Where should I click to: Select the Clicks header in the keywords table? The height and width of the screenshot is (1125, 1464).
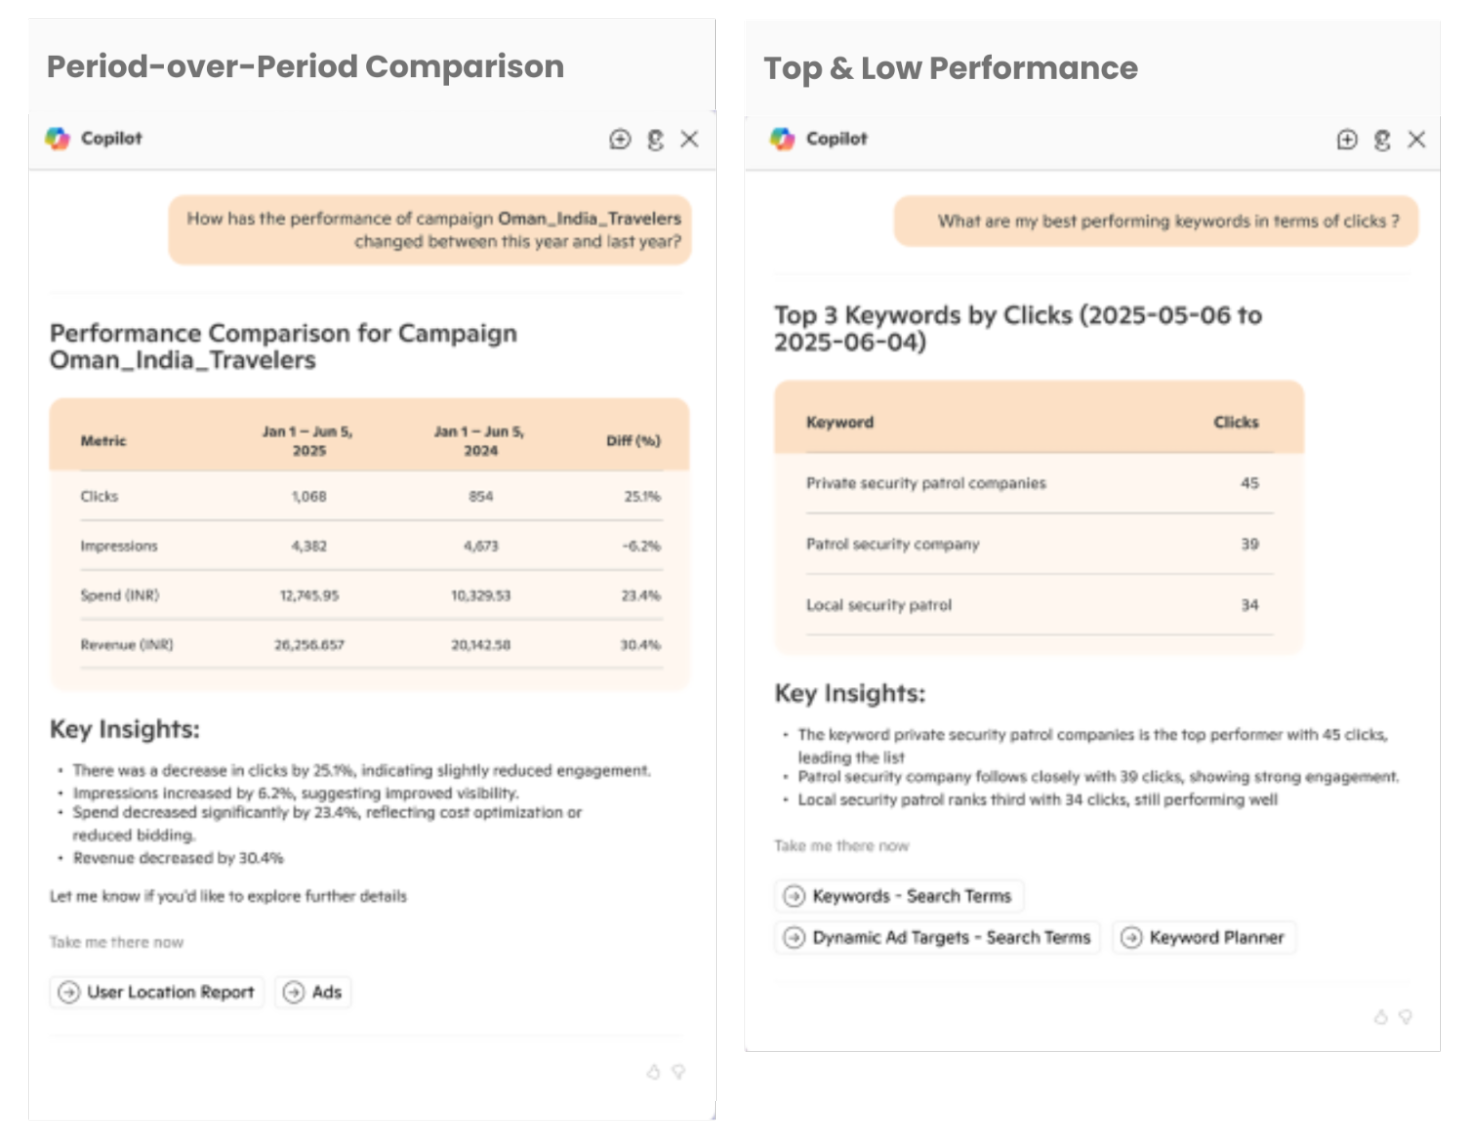(x=1236, y=422)
